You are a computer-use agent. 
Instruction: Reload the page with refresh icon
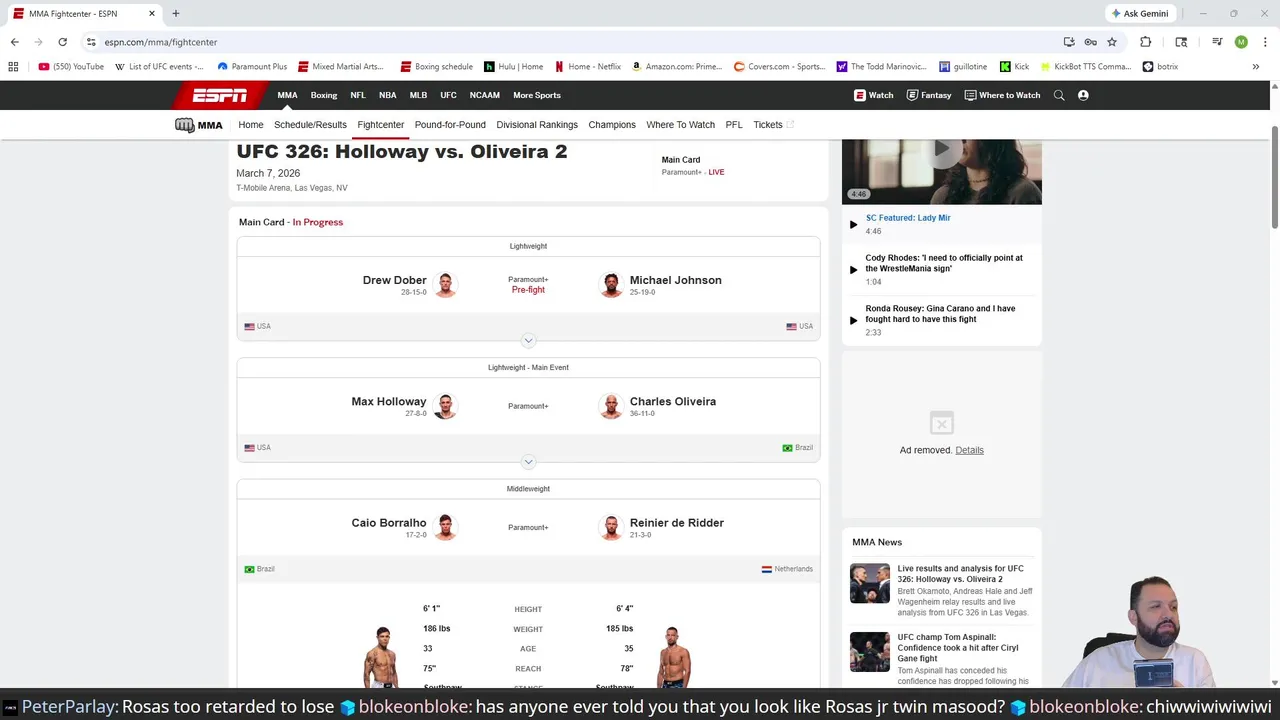62,42
